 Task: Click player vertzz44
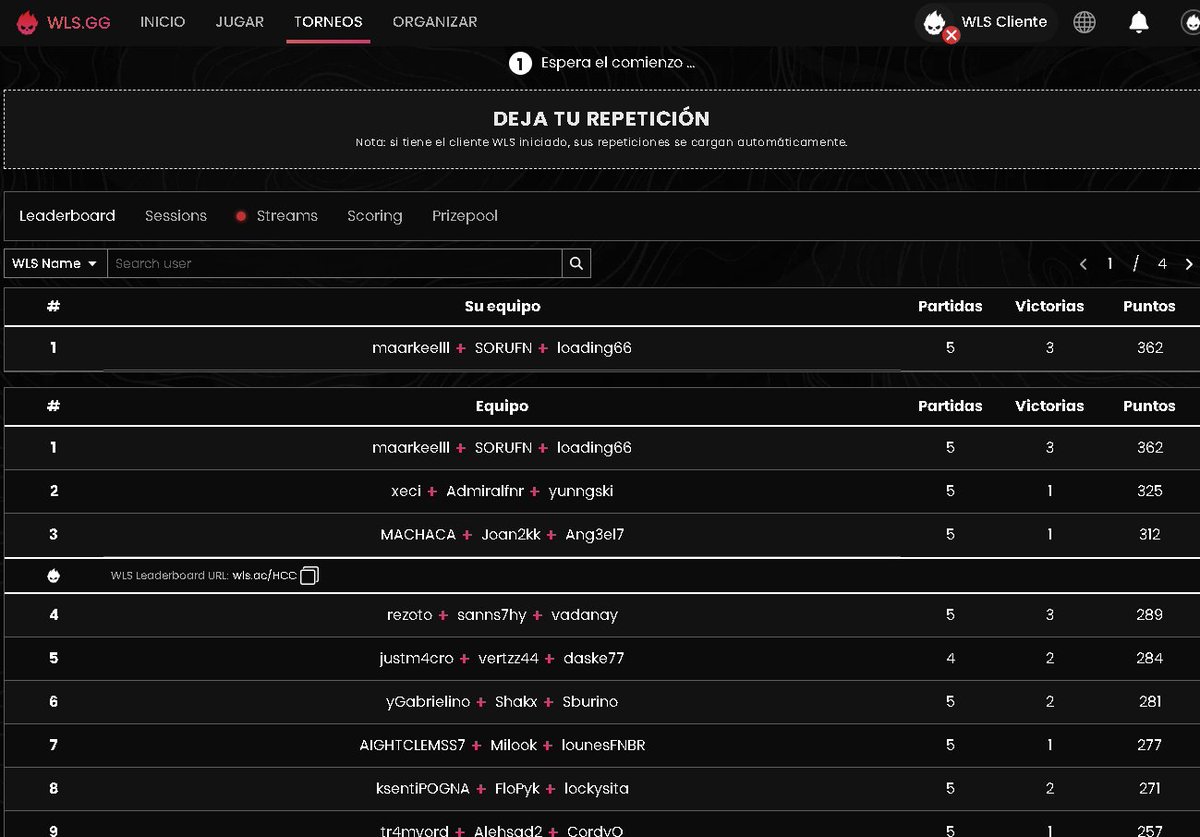pos(508,658)
